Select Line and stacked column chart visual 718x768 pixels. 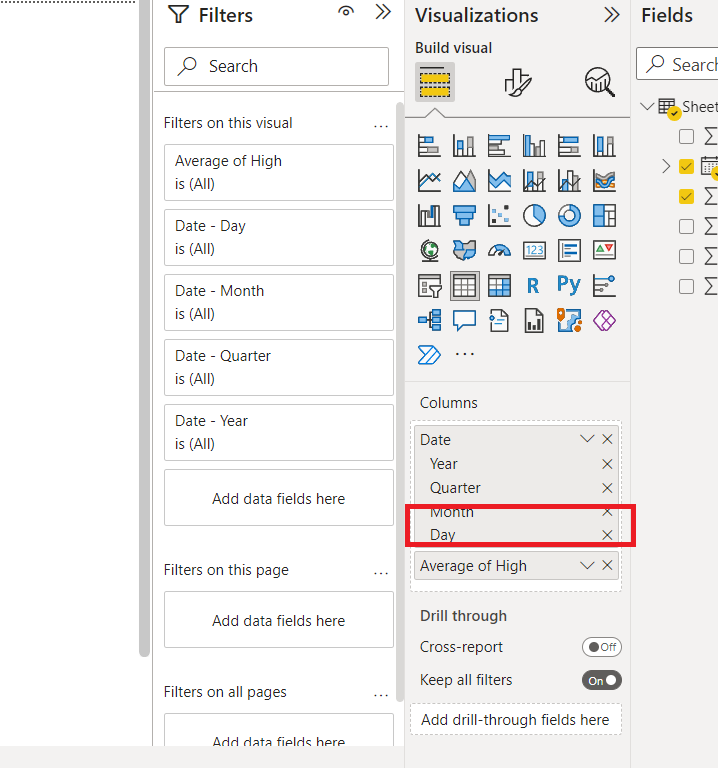[534, 181]
